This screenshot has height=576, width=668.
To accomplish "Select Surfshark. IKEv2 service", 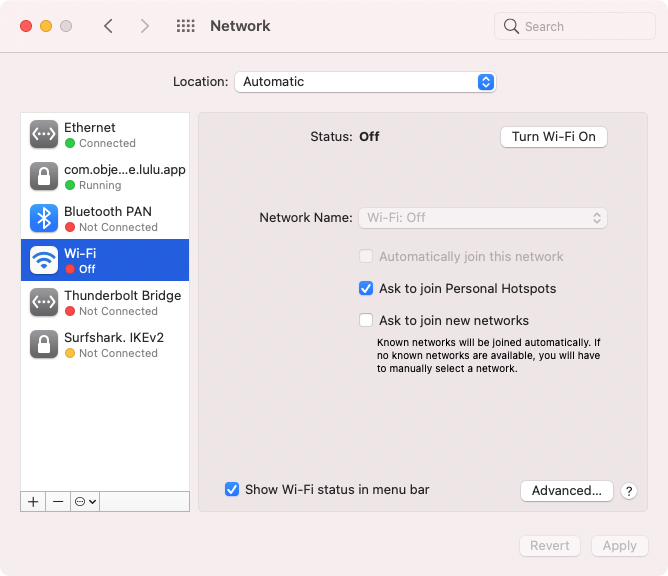I will [x=105, y=344].
